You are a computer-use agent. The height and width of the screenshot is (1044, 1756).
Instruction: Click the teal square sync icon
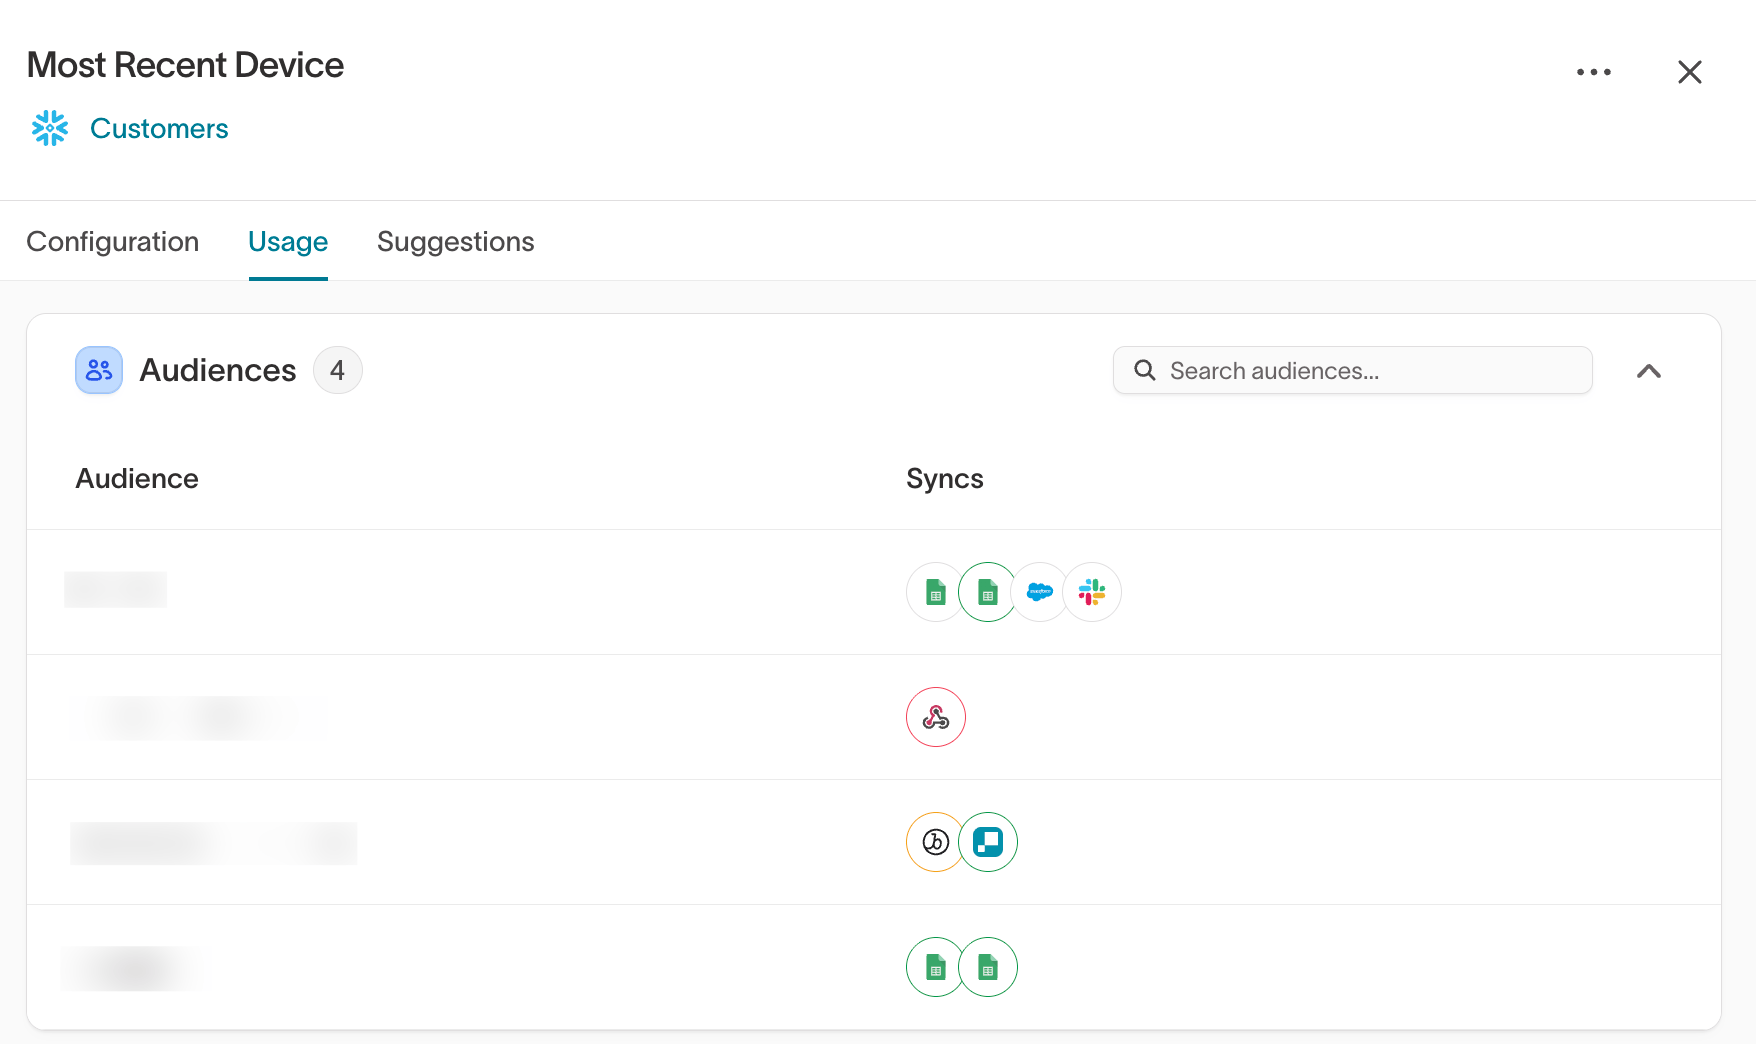tap(988, 842)
